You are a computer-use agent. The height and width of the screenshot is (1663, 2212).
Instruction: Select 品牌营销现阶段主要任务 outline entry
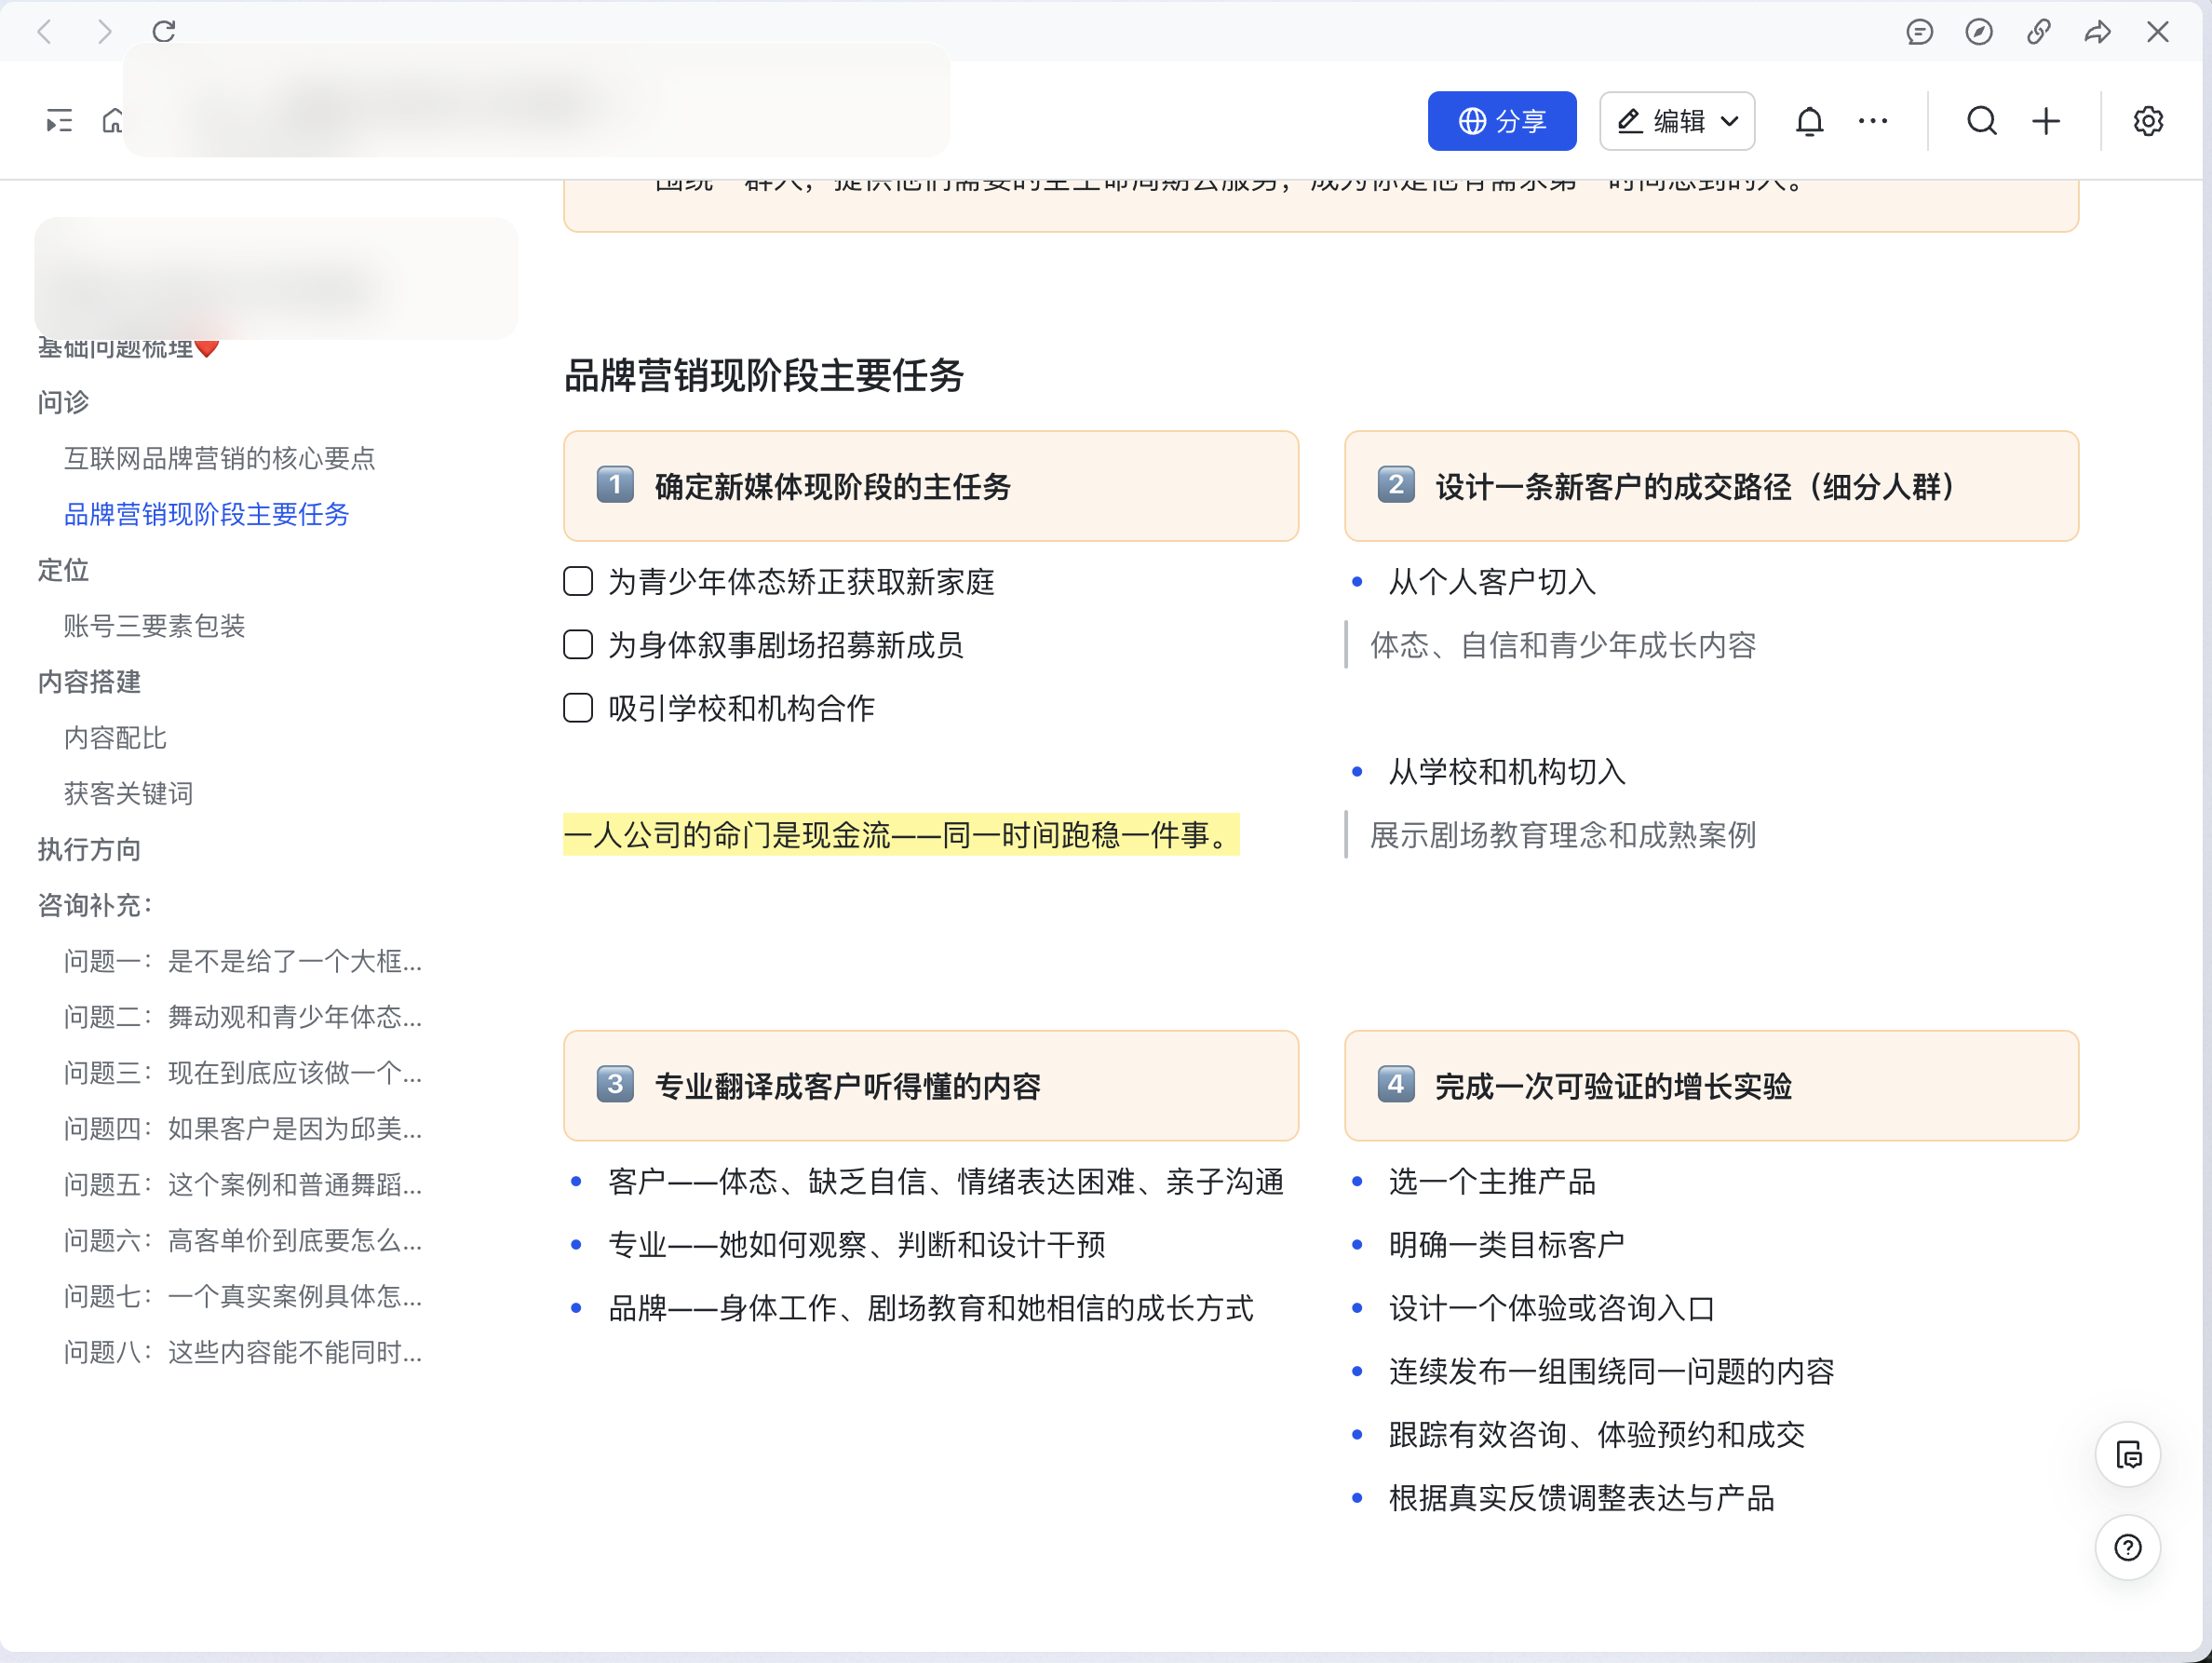[x=206, y=514]
